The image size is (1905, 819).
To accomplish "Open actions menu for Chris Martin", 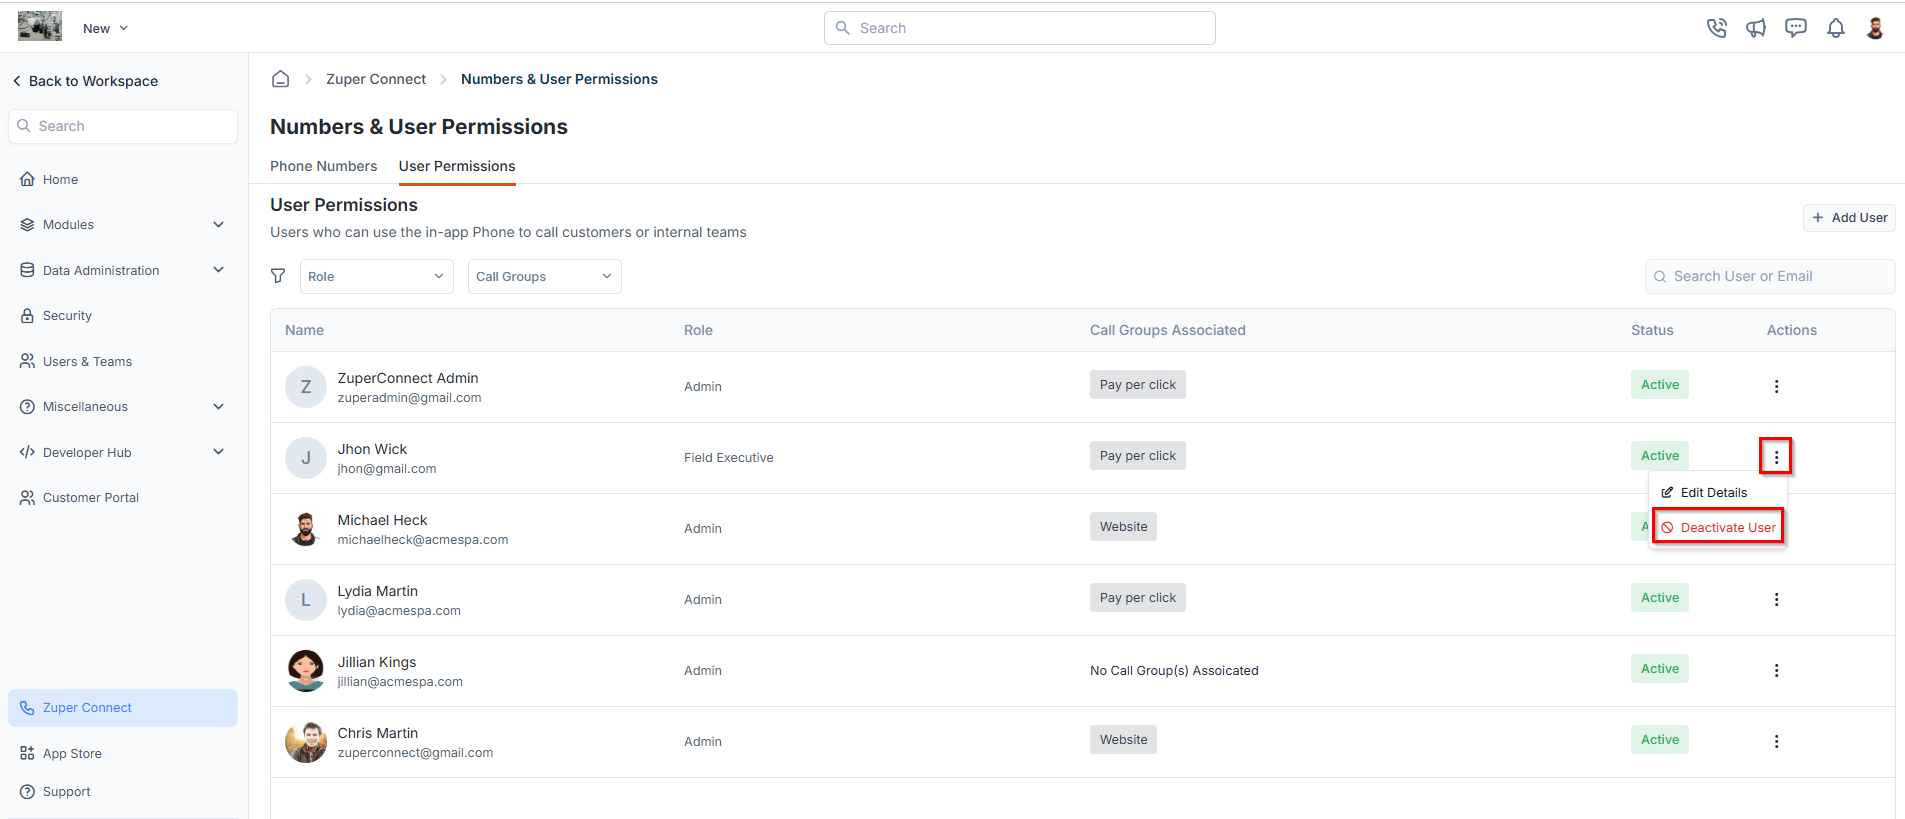I will coord(1776,741).
